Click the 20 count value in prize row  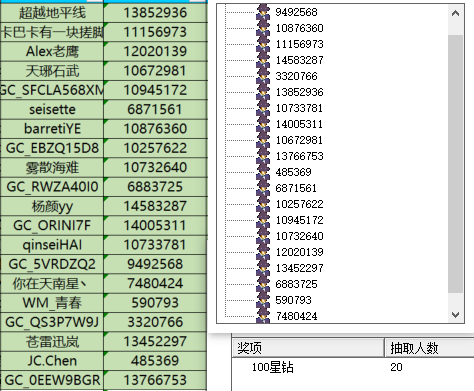click(x=396, y=367)
